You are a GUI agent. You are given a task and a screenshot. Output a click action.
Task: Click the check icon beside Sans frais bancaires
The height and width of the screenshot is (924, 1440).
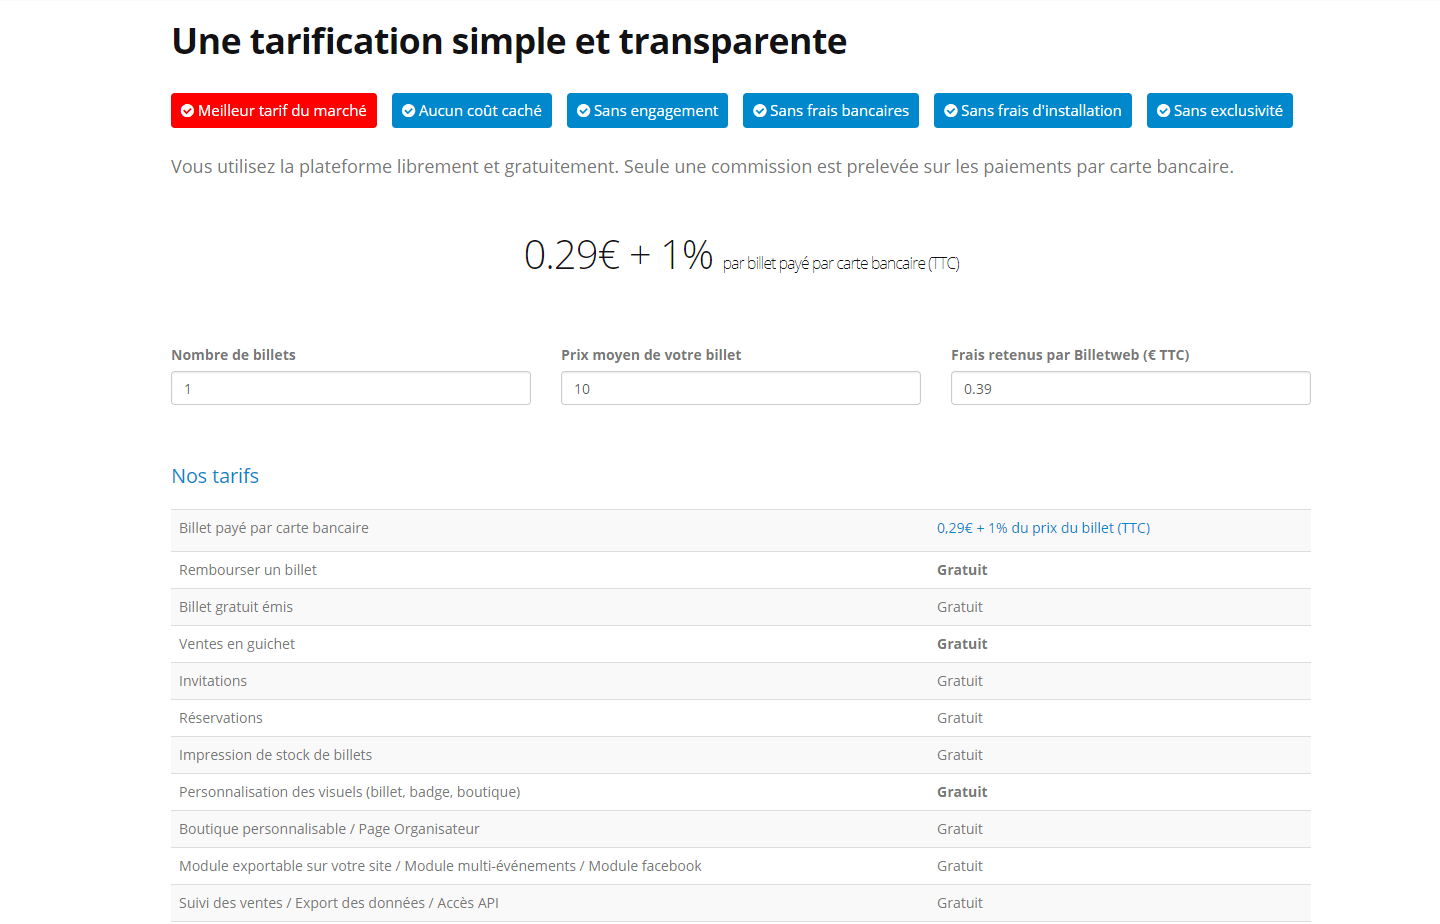(760, 111)
